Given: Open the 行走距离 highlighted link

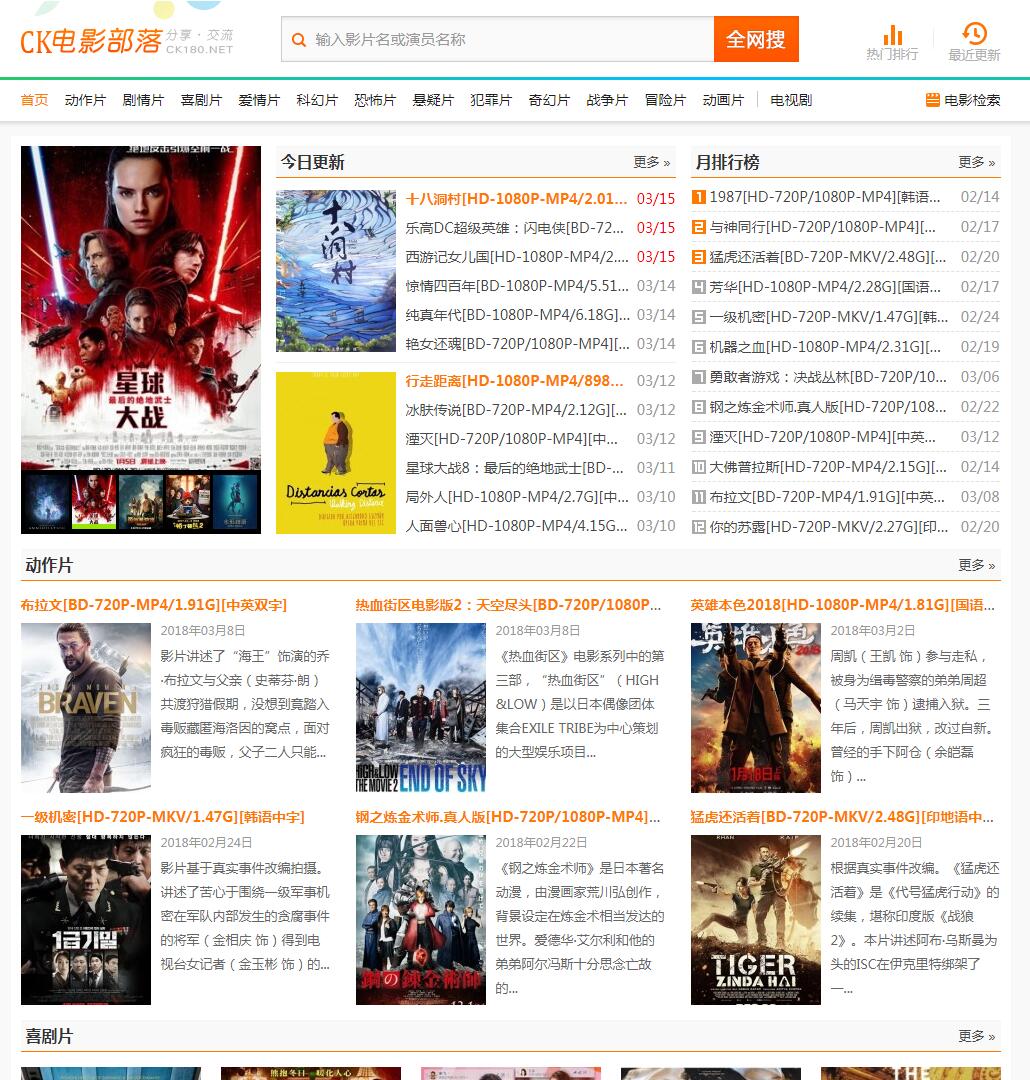Looking at the screenshot, I should (514, 381).
